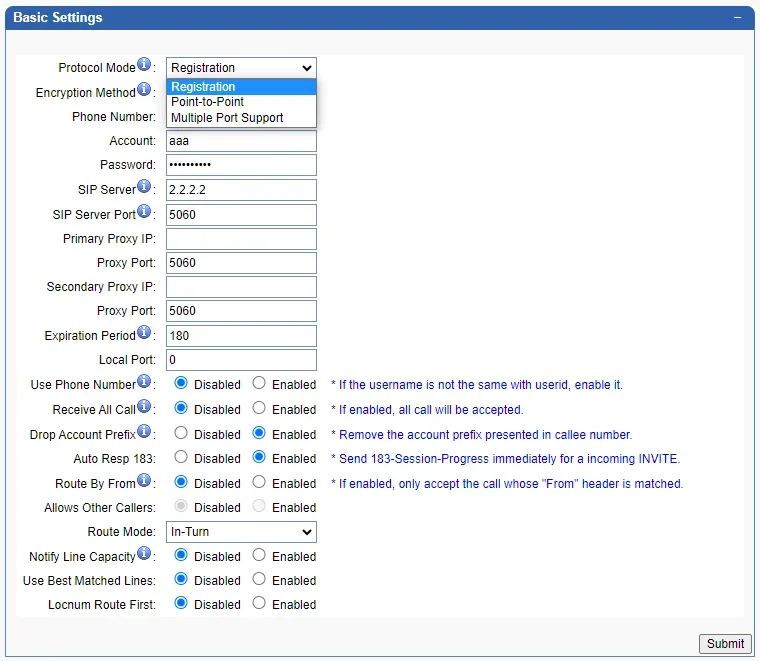Click info icon beside SIP Server Port
Image resolution: width=760 pixels, height=661 pixels.
click(144, 211)
